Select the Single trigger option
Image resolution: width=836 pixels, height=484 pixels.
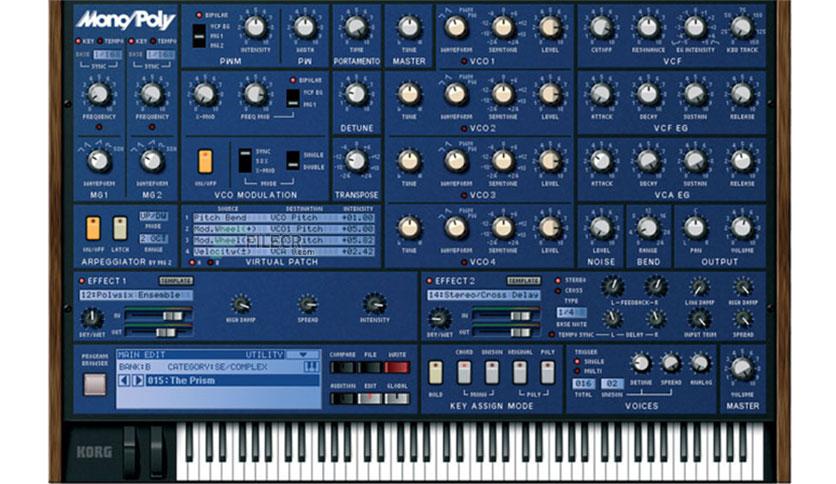pos(577,361)
